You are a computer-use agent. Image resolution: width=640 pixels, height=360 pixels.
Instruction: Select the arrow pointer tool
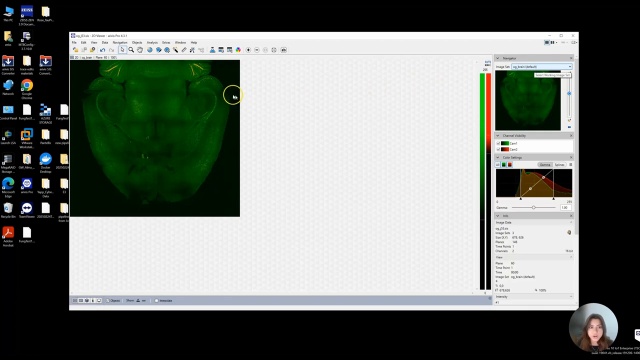122,50
